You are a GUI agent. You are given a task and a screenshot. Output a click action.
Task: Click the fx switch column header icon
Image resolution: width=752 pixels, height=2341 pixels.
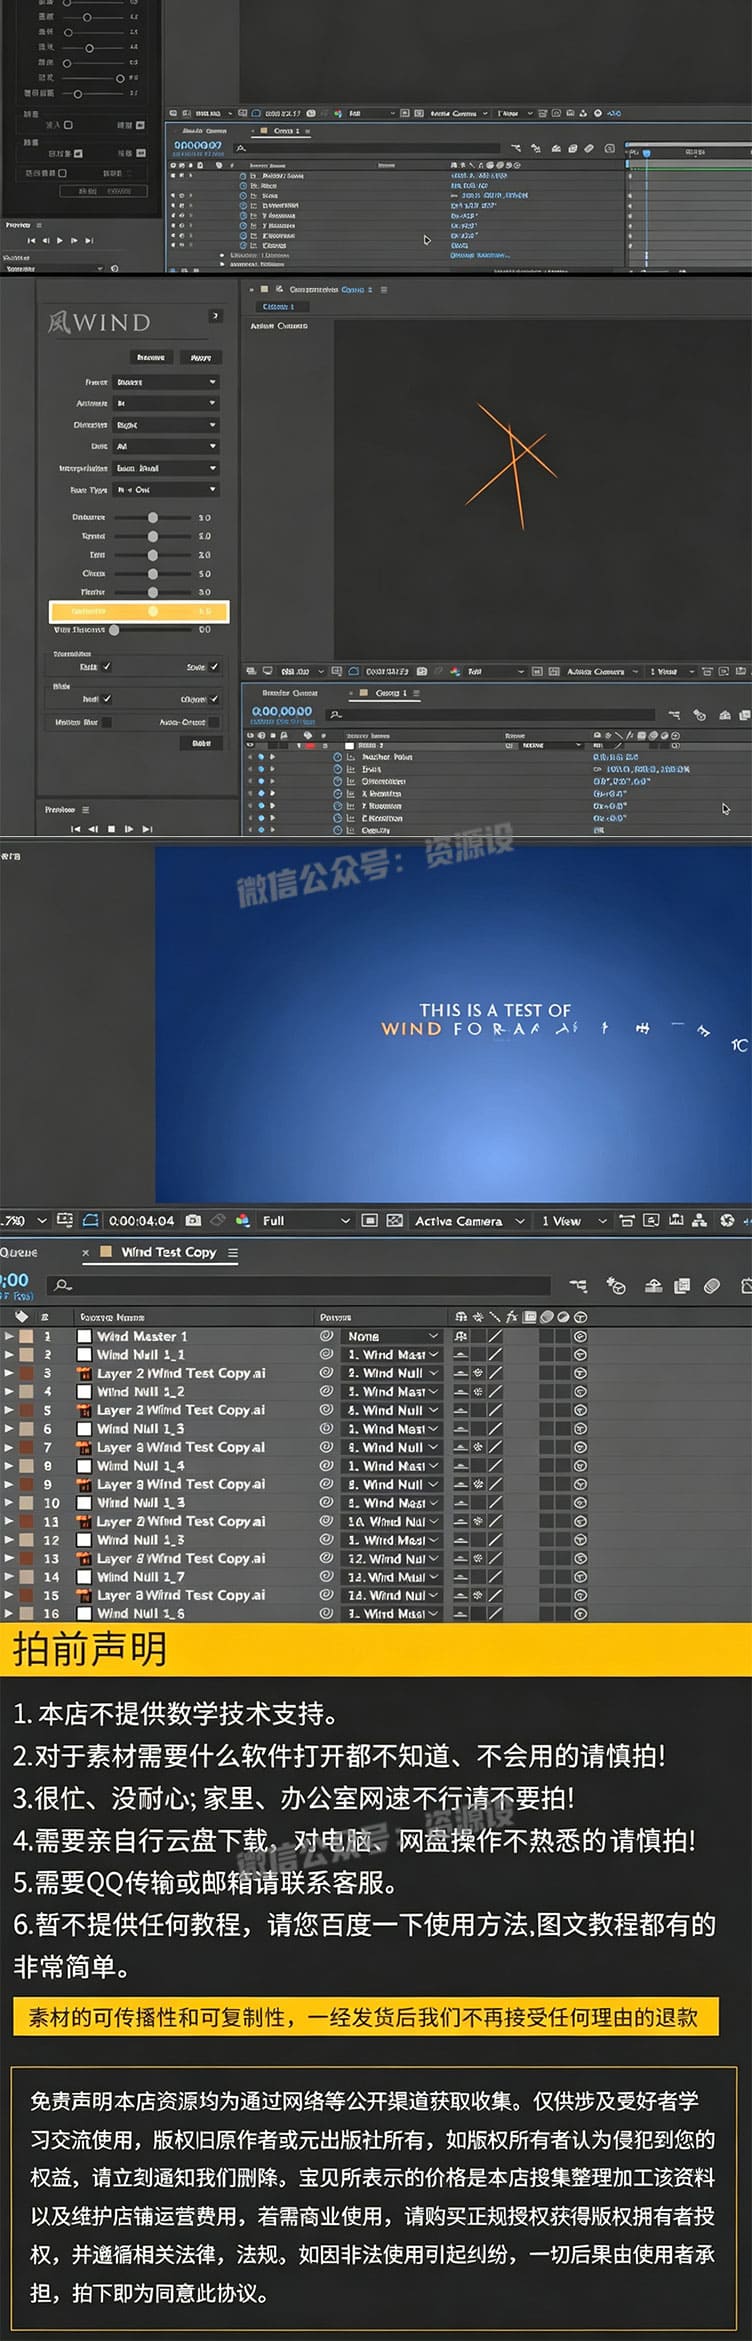click(x=512, y=1317)
